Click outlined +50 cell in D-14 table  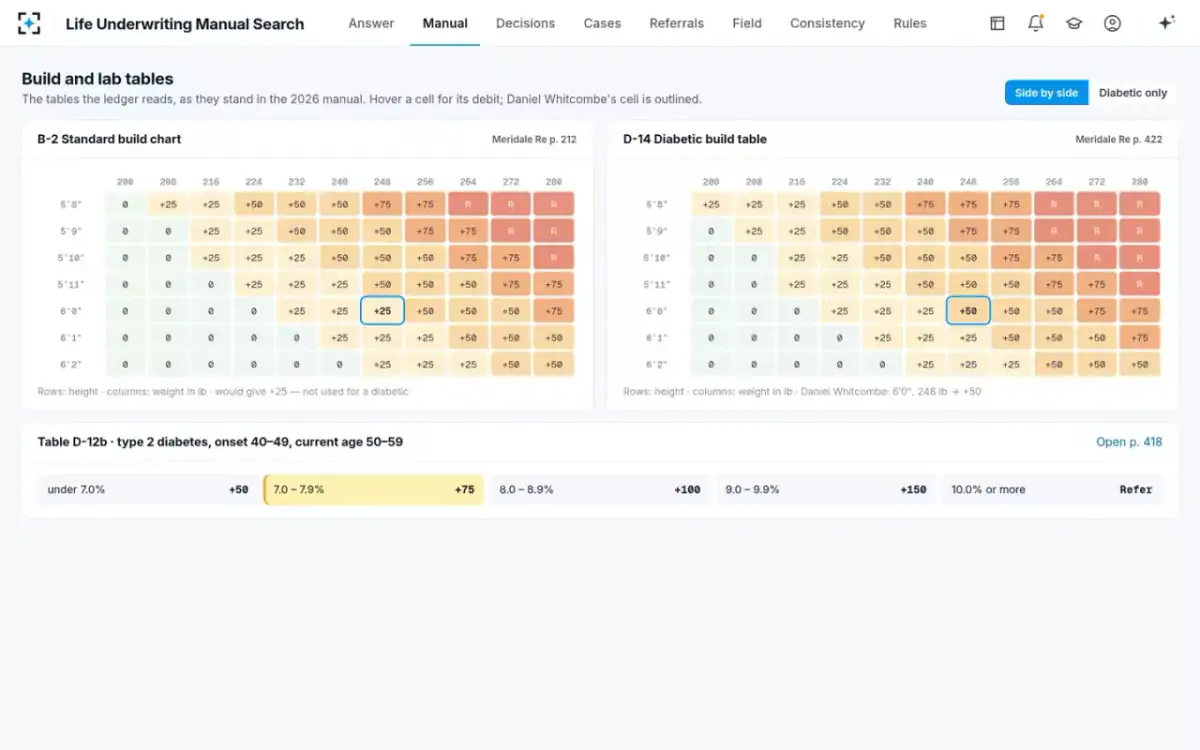pos(968,311)
